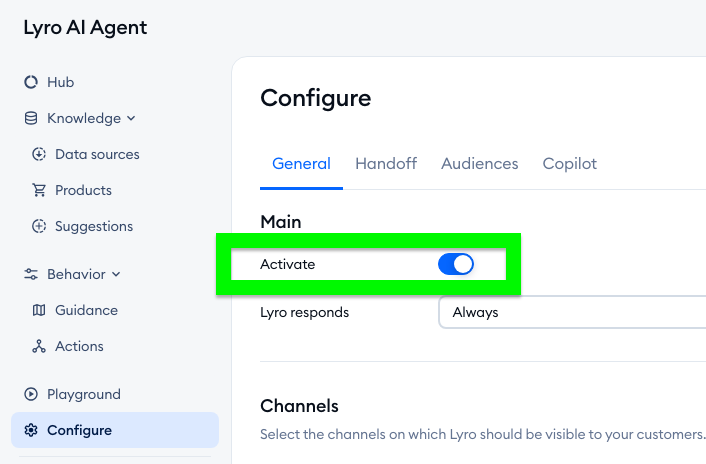Viewport: 706px width, 464px height.
Task: Open the Lyro responds dropdown
Action: click(572, 312)
